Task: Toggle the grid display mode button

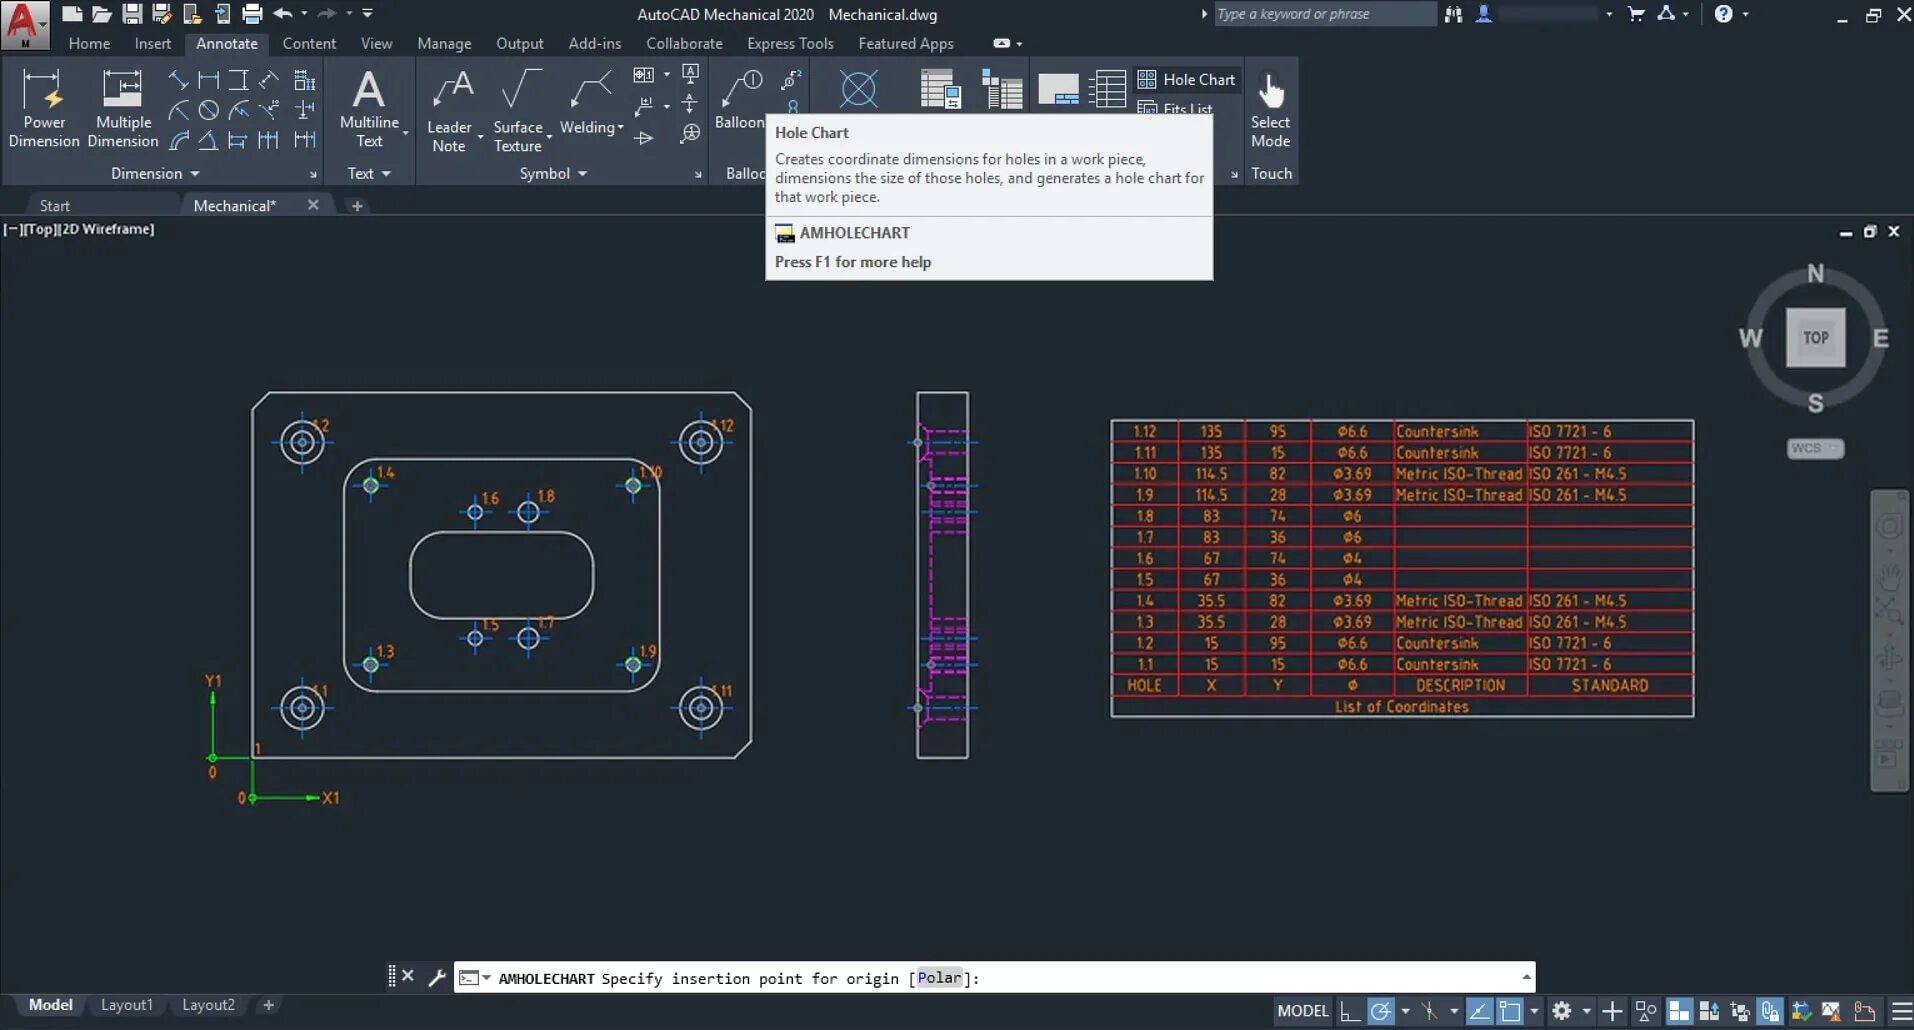Action: pos(1679,1011)
